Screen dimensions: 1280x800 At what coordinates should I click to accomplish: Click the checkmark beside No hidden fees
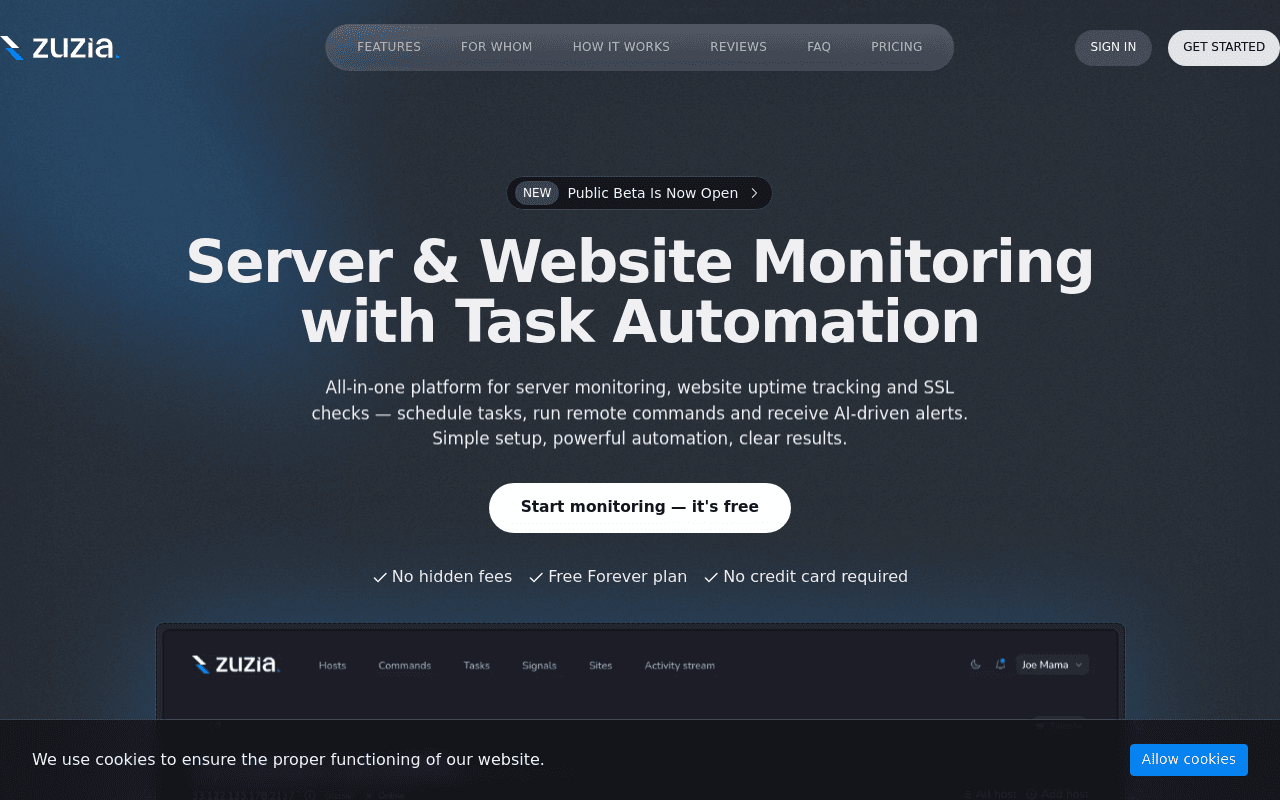(380, 578)
